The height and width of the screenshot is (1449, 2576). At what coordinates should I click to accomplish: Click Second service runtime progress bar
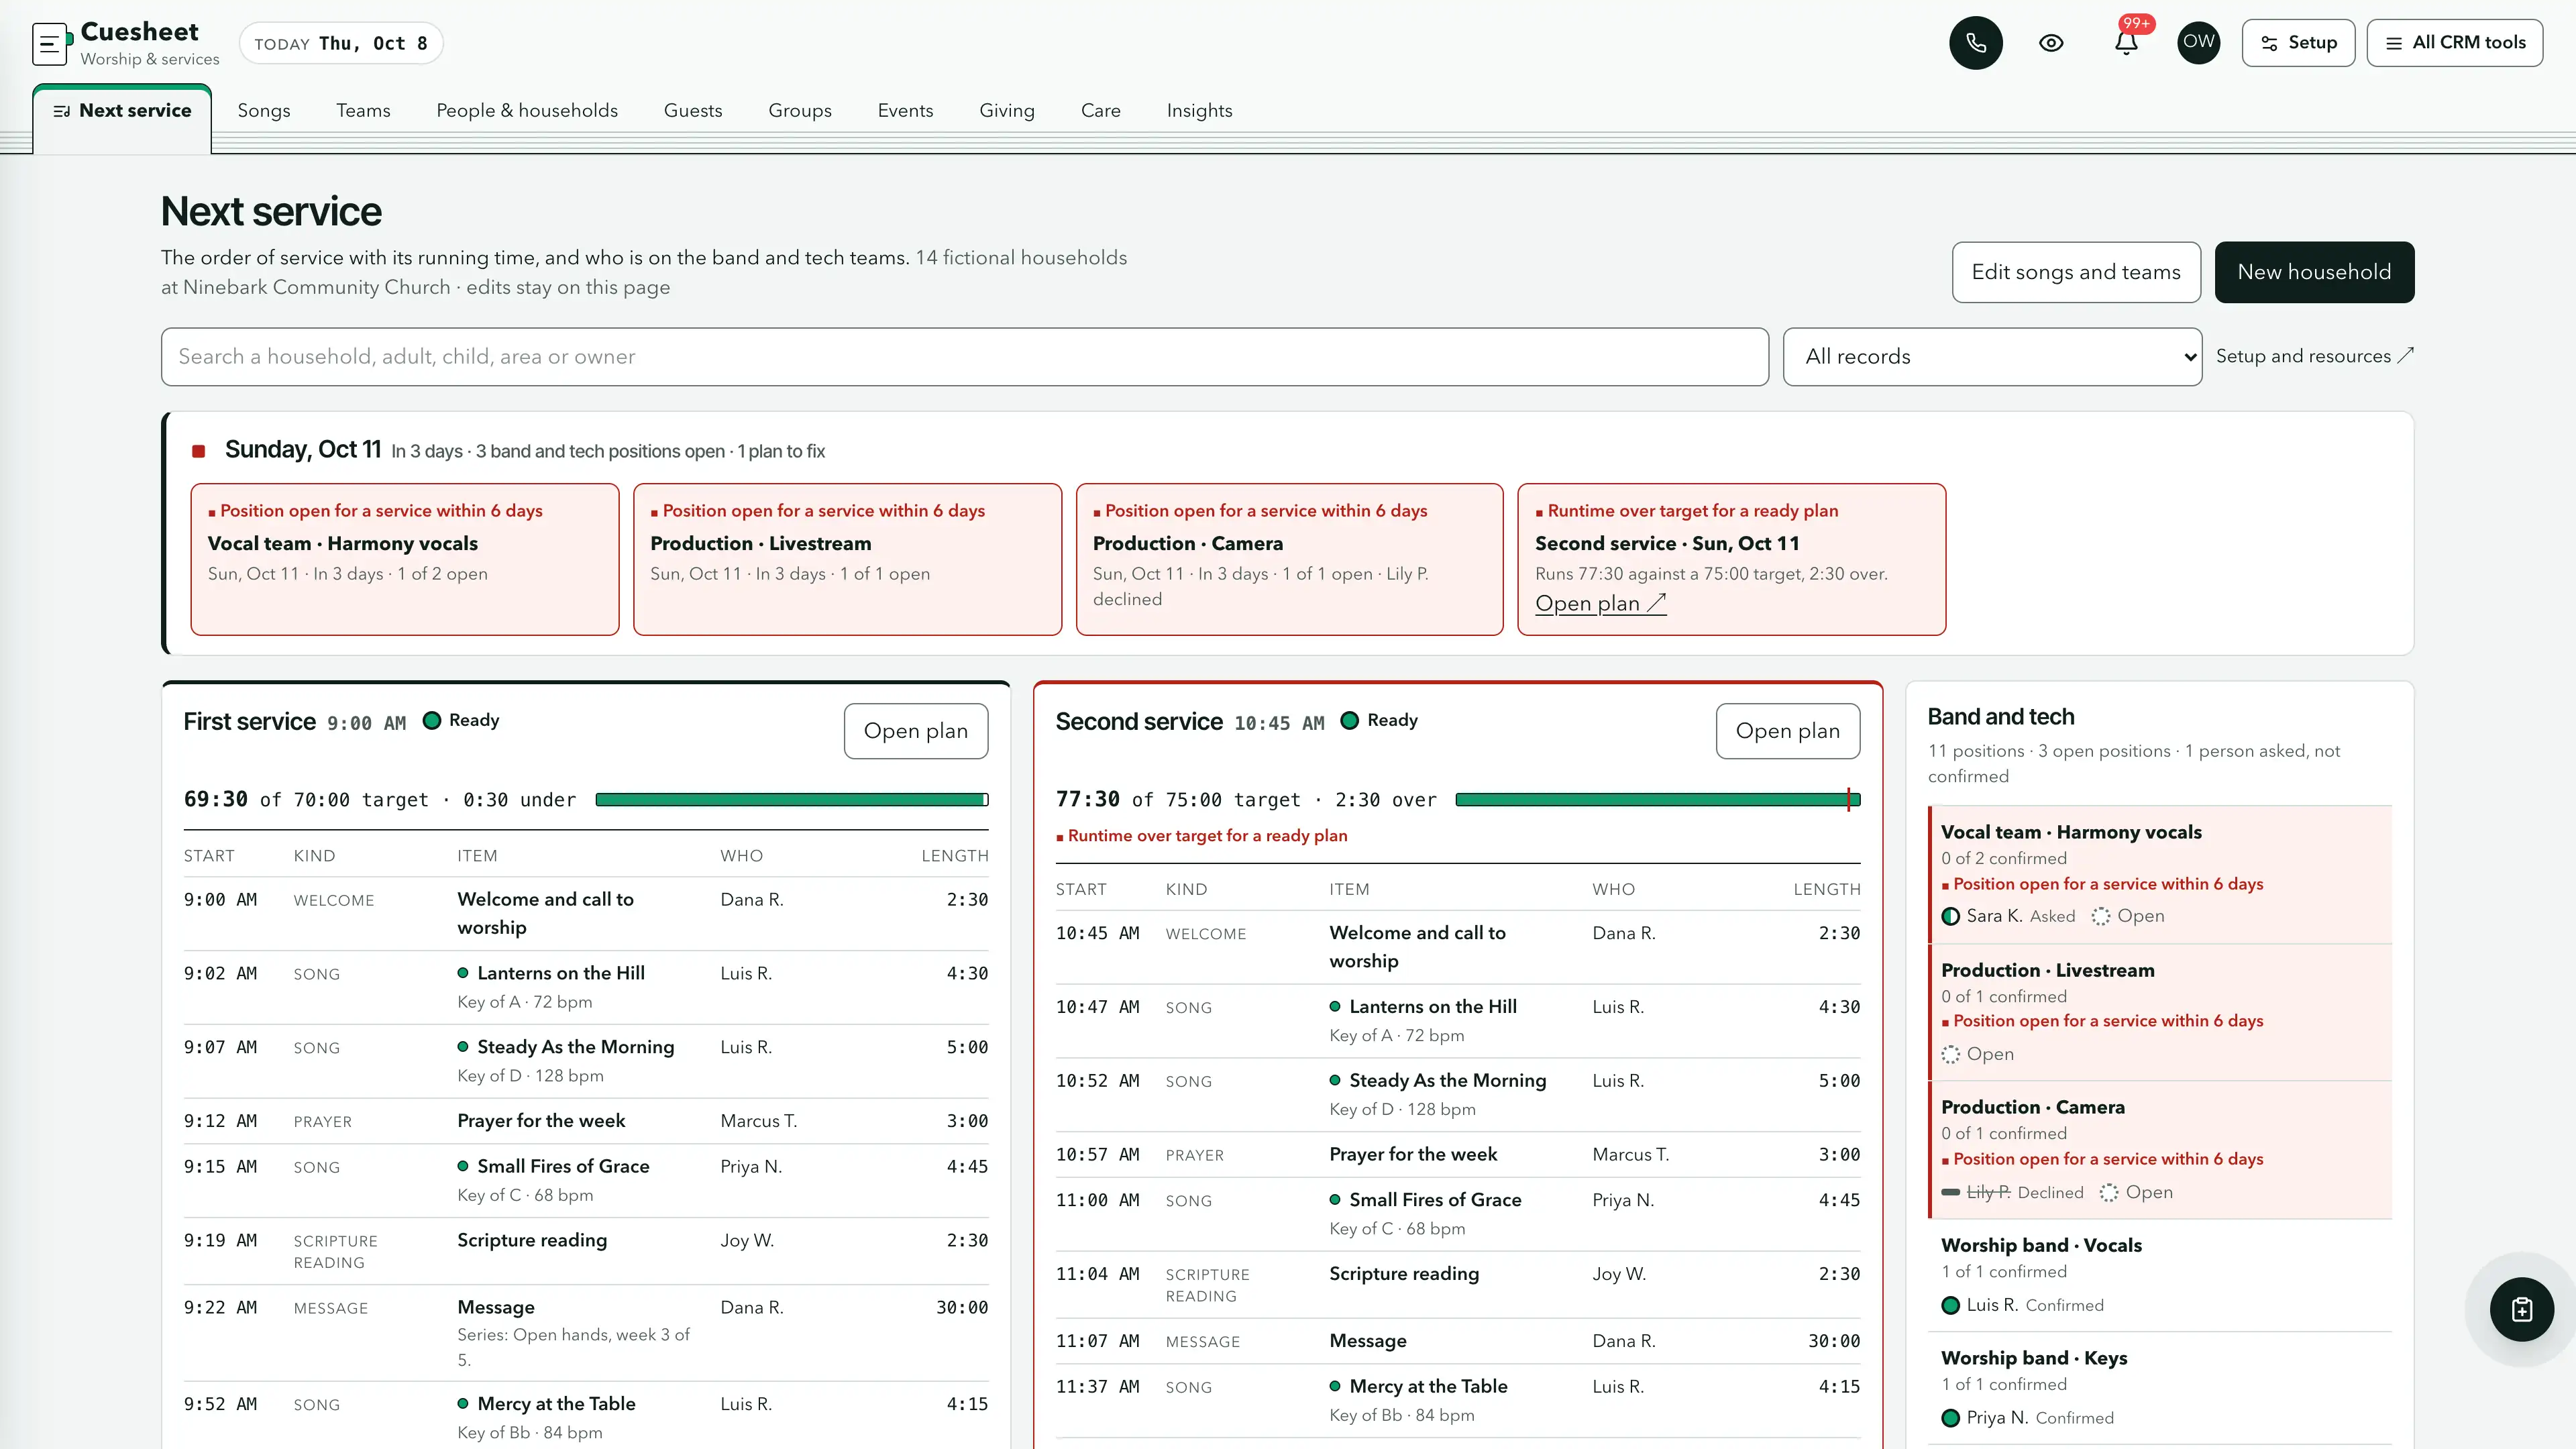pyautogui.click(x=1657, y=800)
